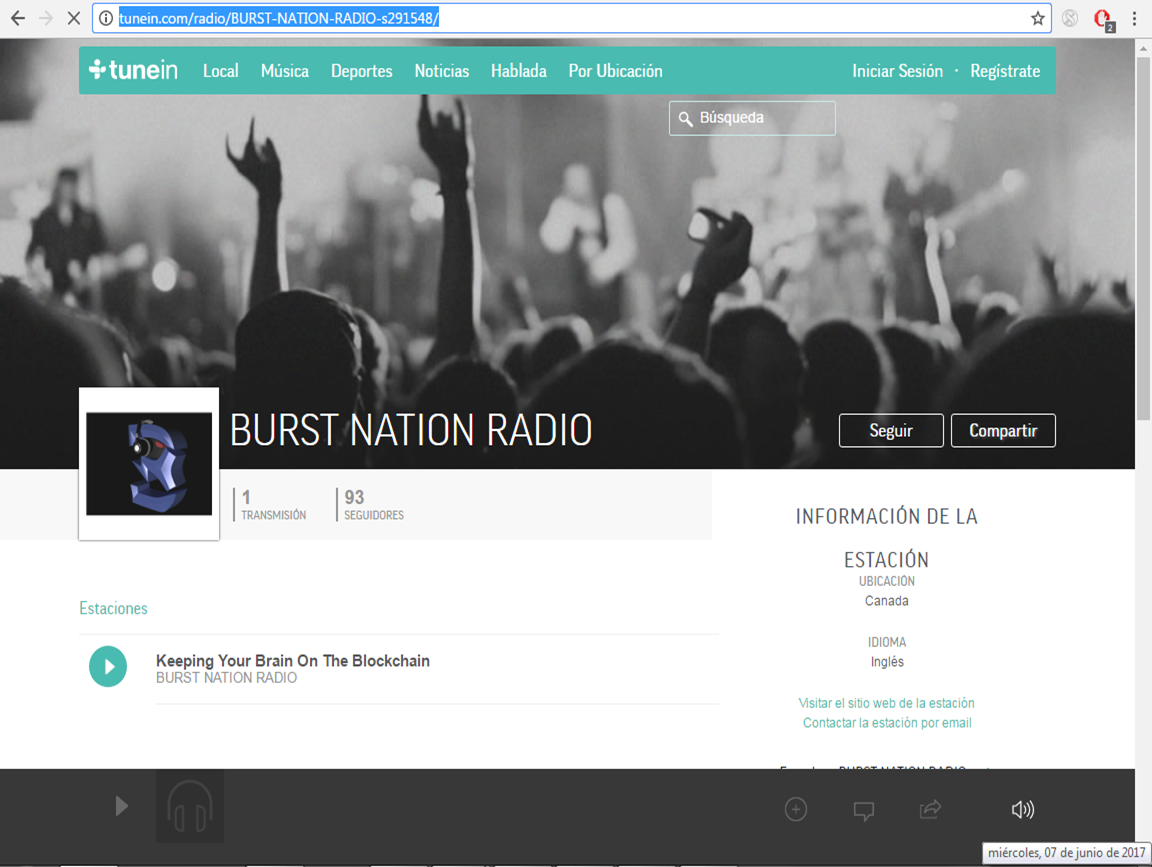This screenshot has height=867, width=1152.
Task: Click the comment bubble icon in player bar
Action: 863,810
